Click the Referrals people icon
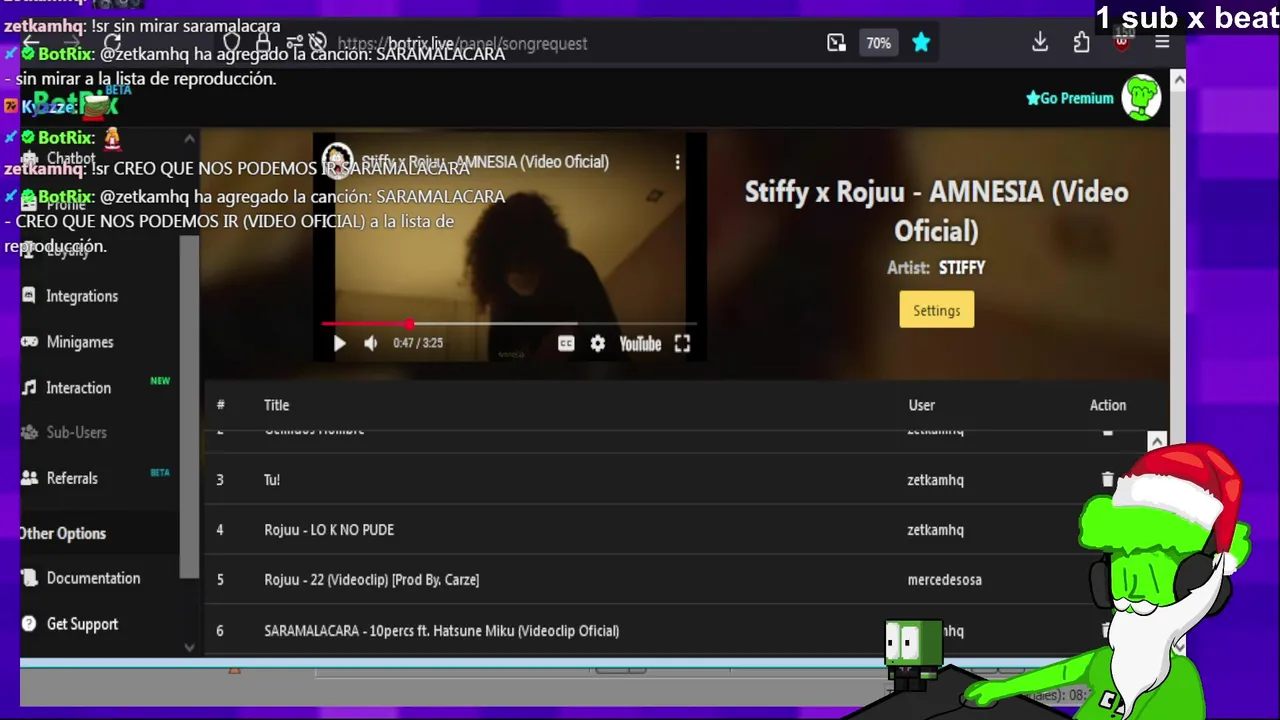This screenshot has height=720, width=1280. pos(29,478)
